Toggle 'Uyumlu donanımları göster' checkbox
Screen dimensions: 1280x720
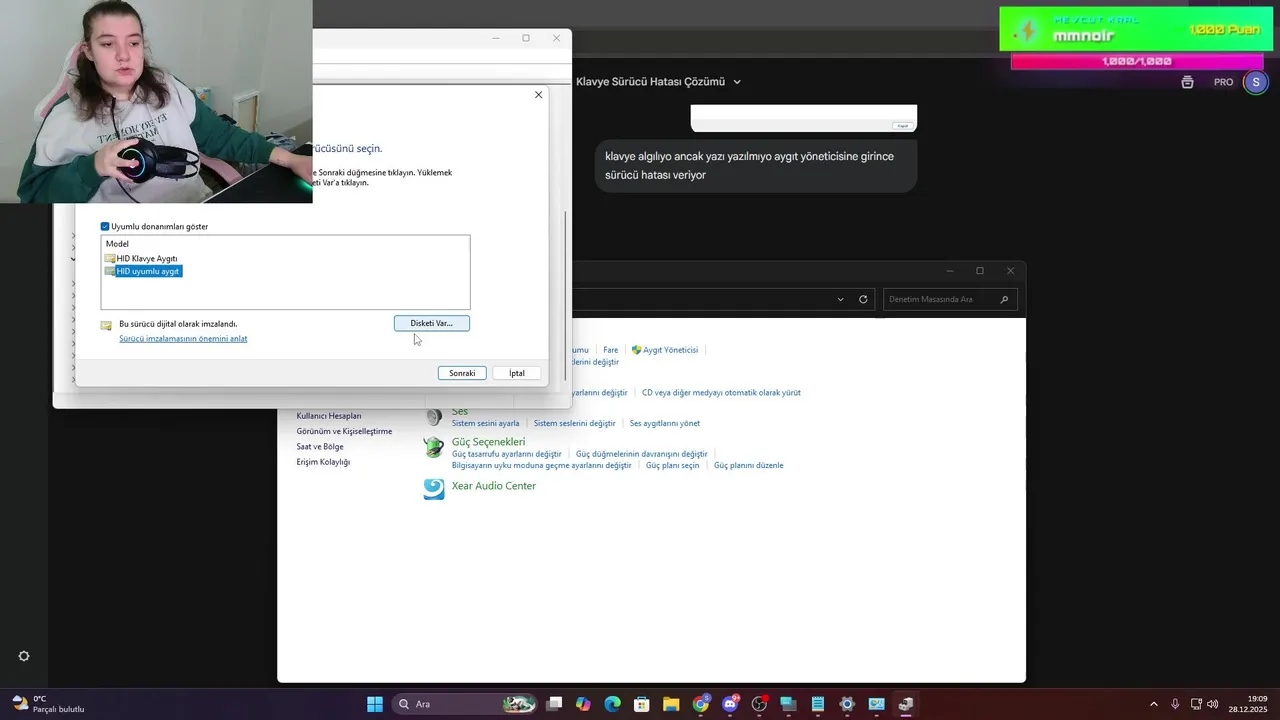tap(105, 227)
